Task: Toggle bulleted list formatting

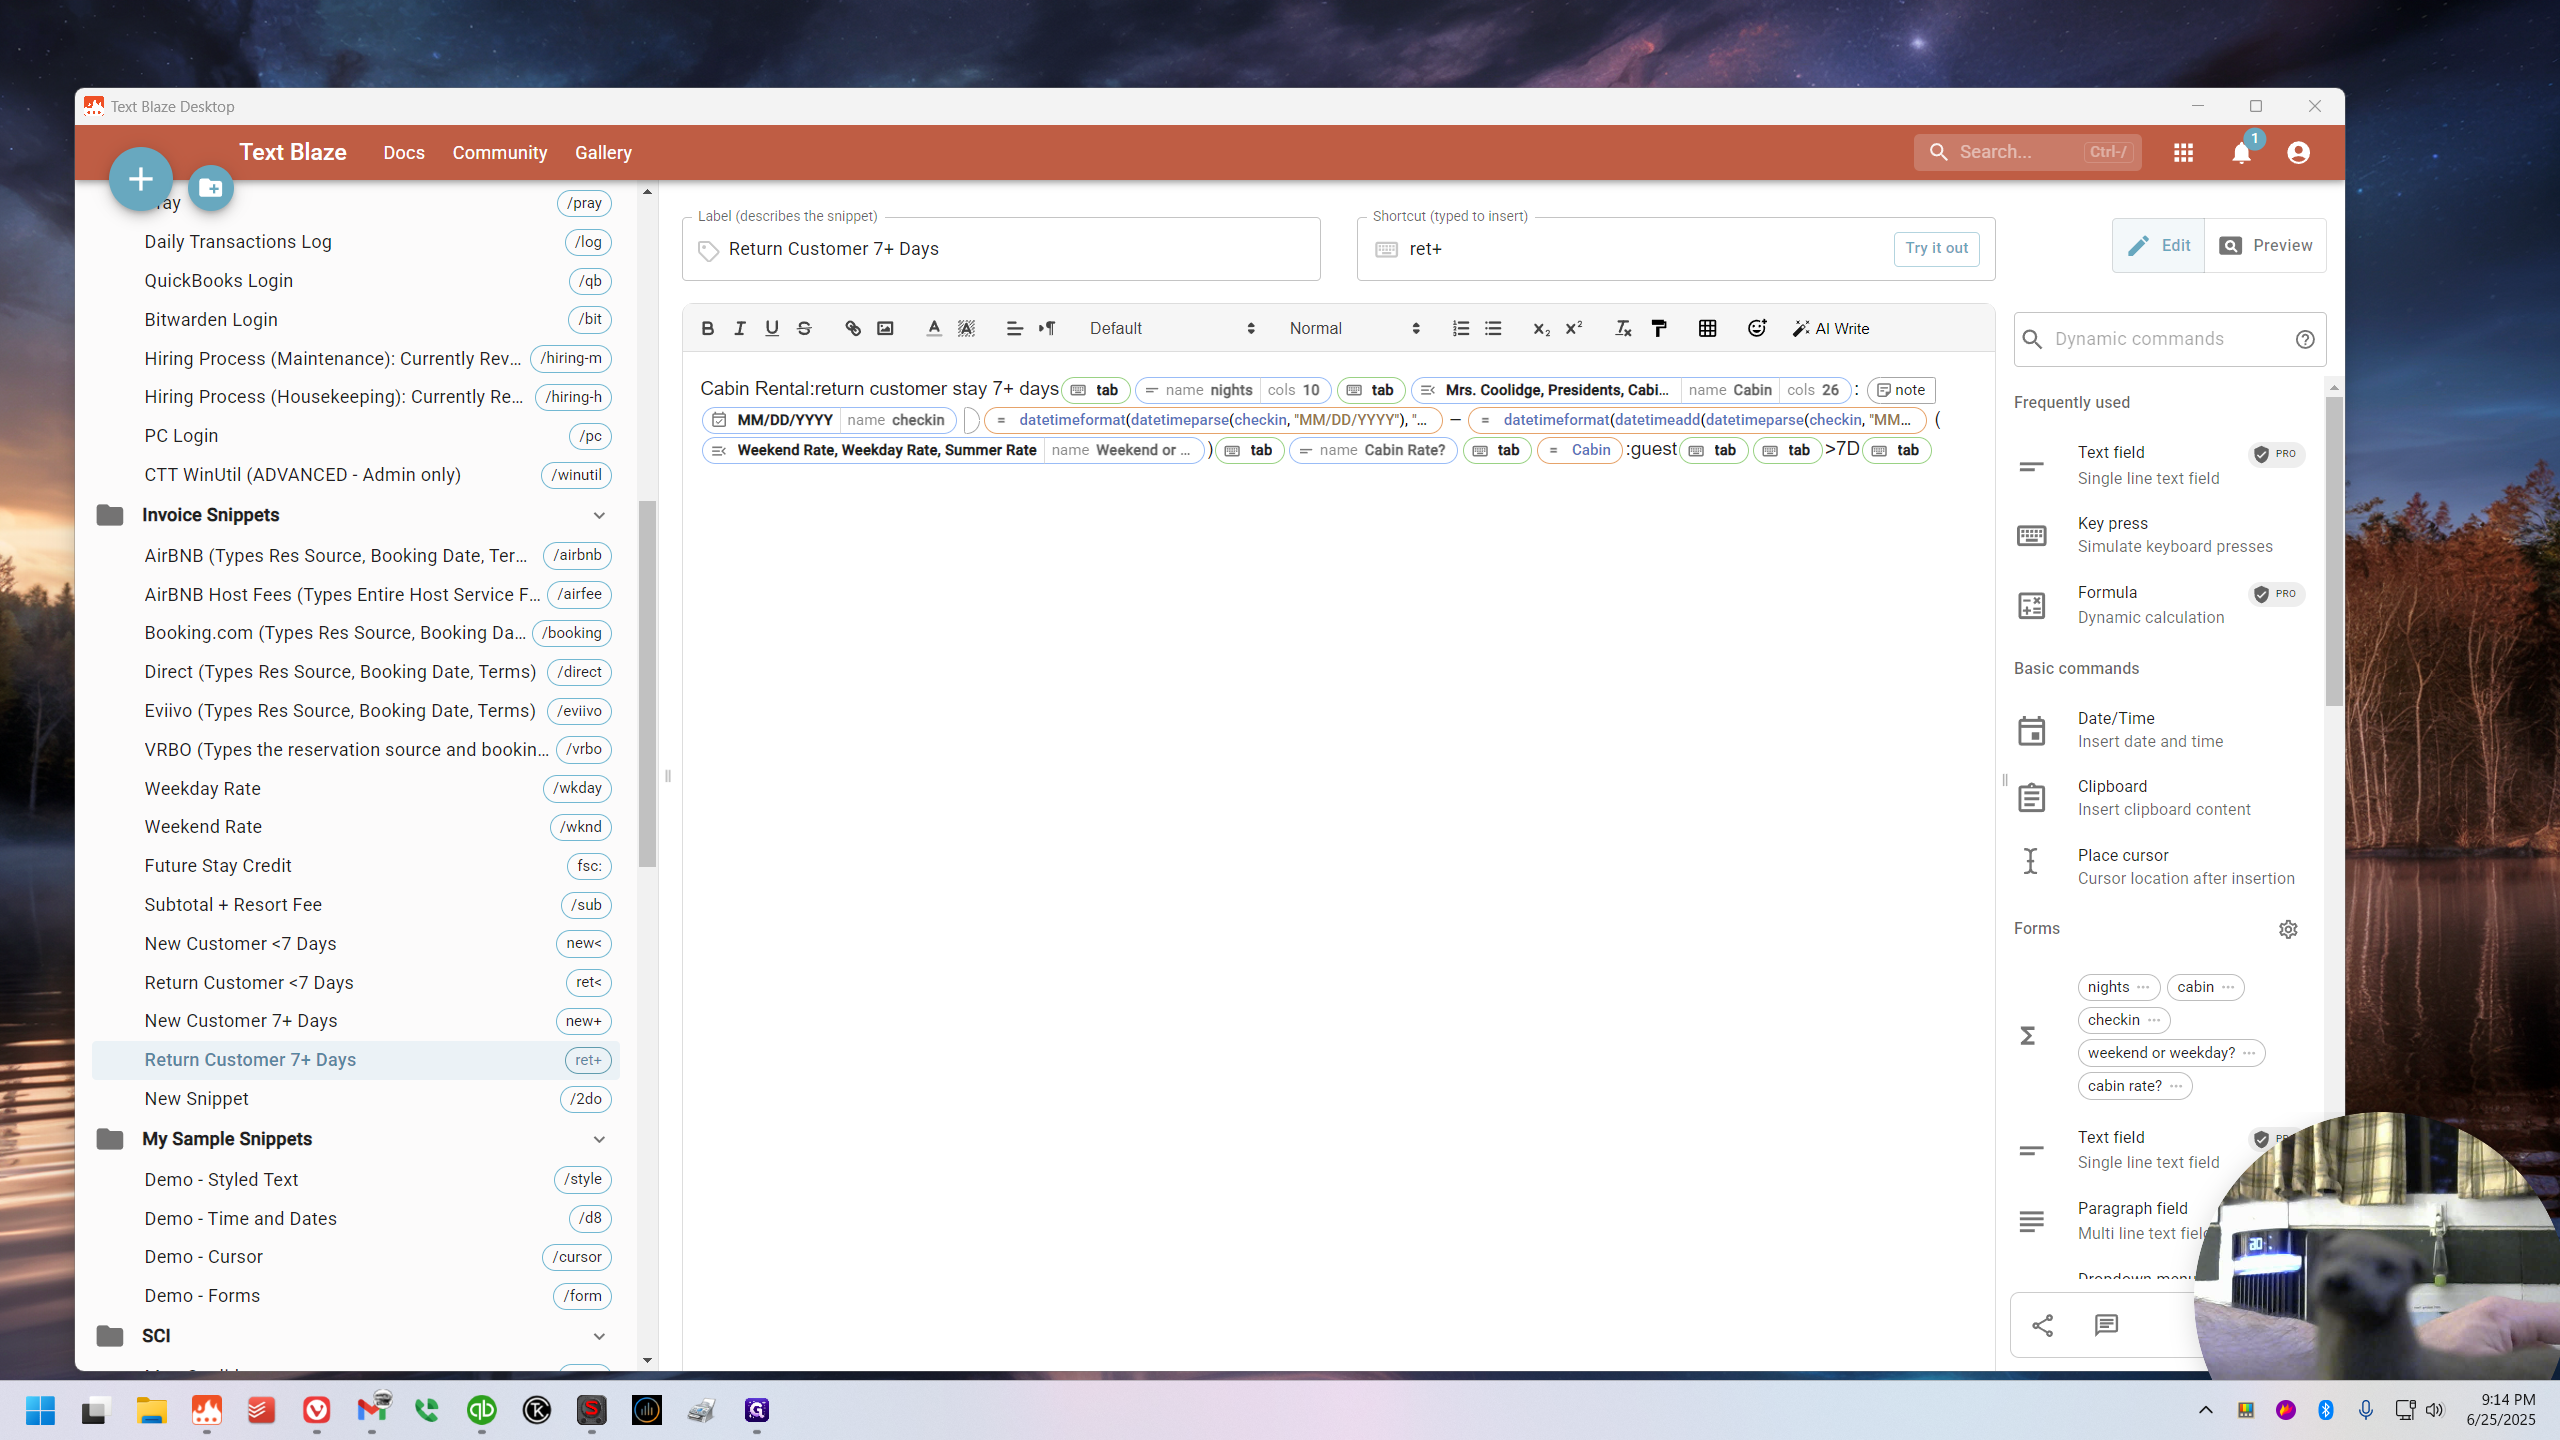Action: (x=1493, y=328)
